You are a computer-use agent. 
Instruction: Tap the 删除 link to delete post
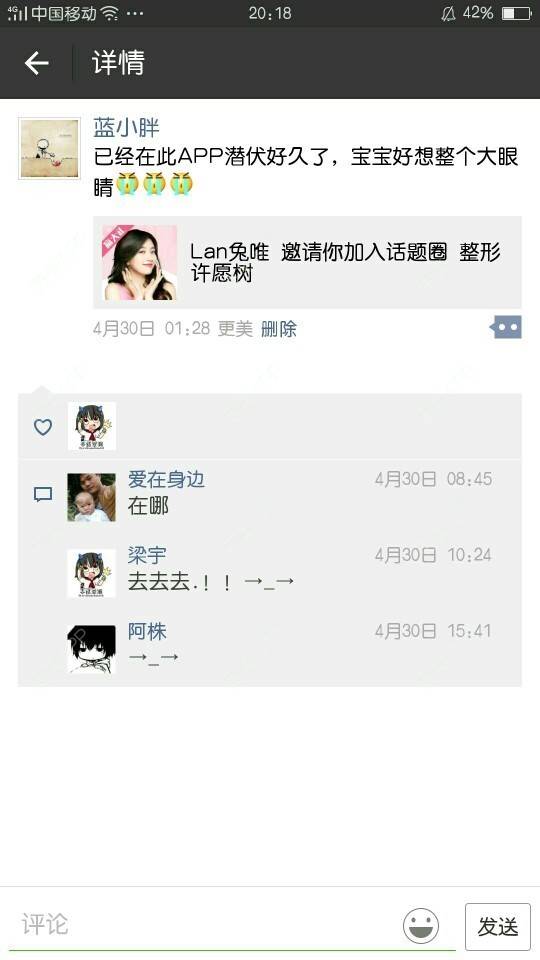point(279,329)
